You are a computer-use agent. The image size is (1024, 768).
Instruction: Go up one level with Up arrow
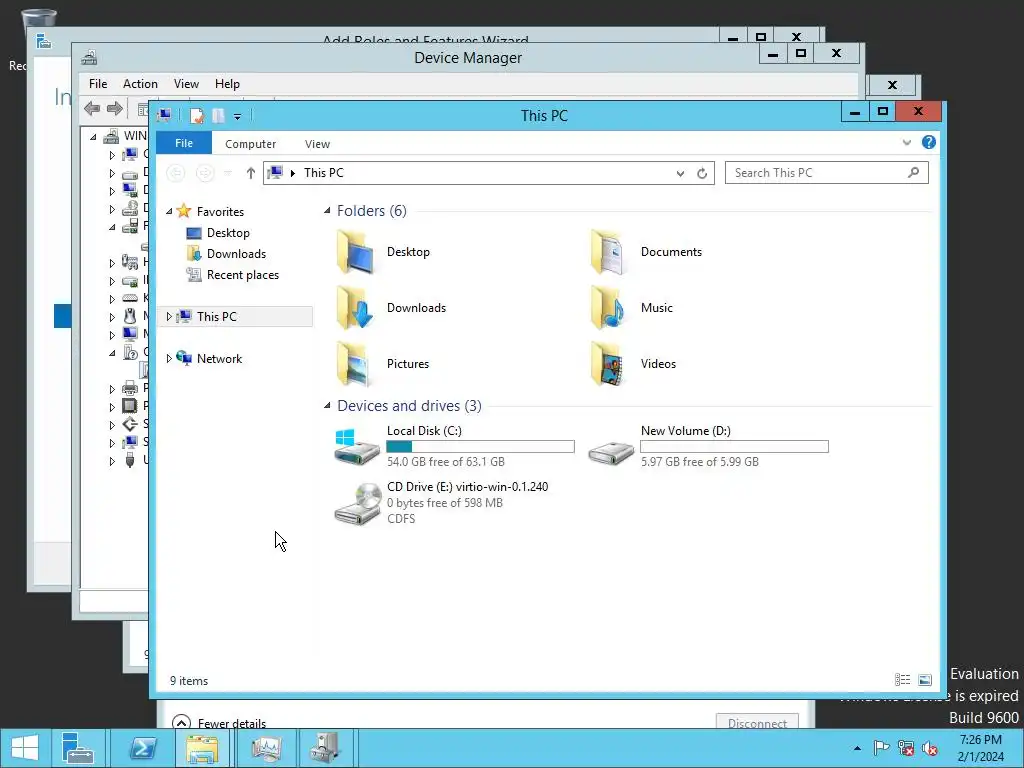click(251, 173)
